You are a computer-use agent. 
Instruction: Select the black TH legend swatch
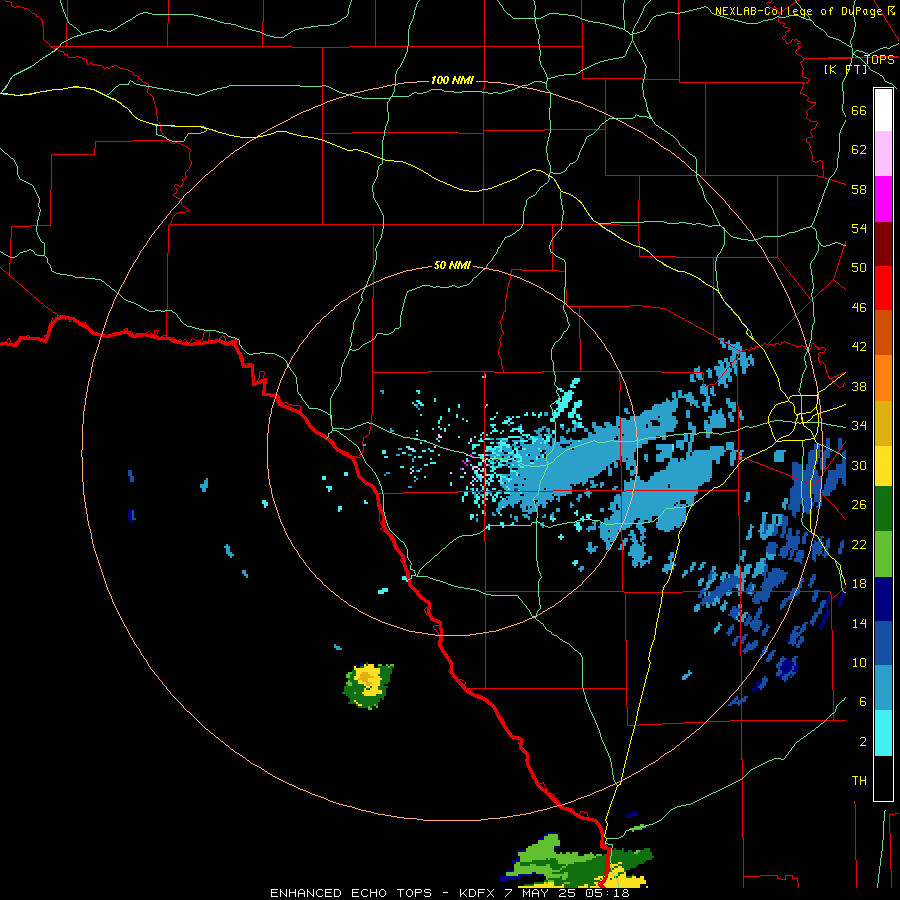tap(883, 778)
